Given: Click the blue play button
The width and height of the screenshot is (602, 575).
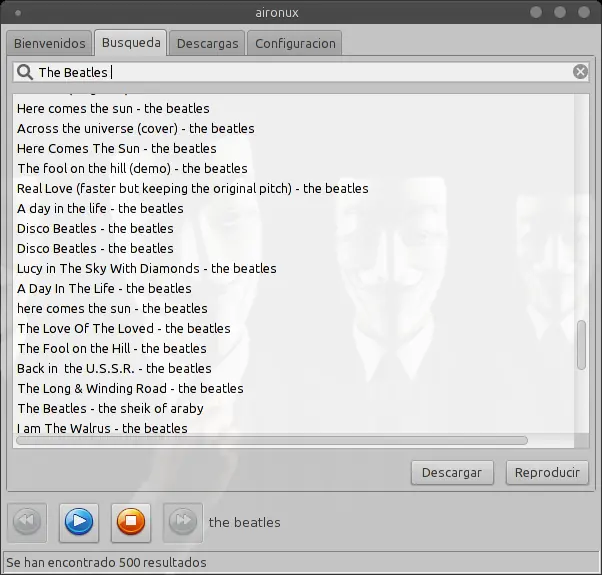Looking at the screenshot, I should (79, 522).
